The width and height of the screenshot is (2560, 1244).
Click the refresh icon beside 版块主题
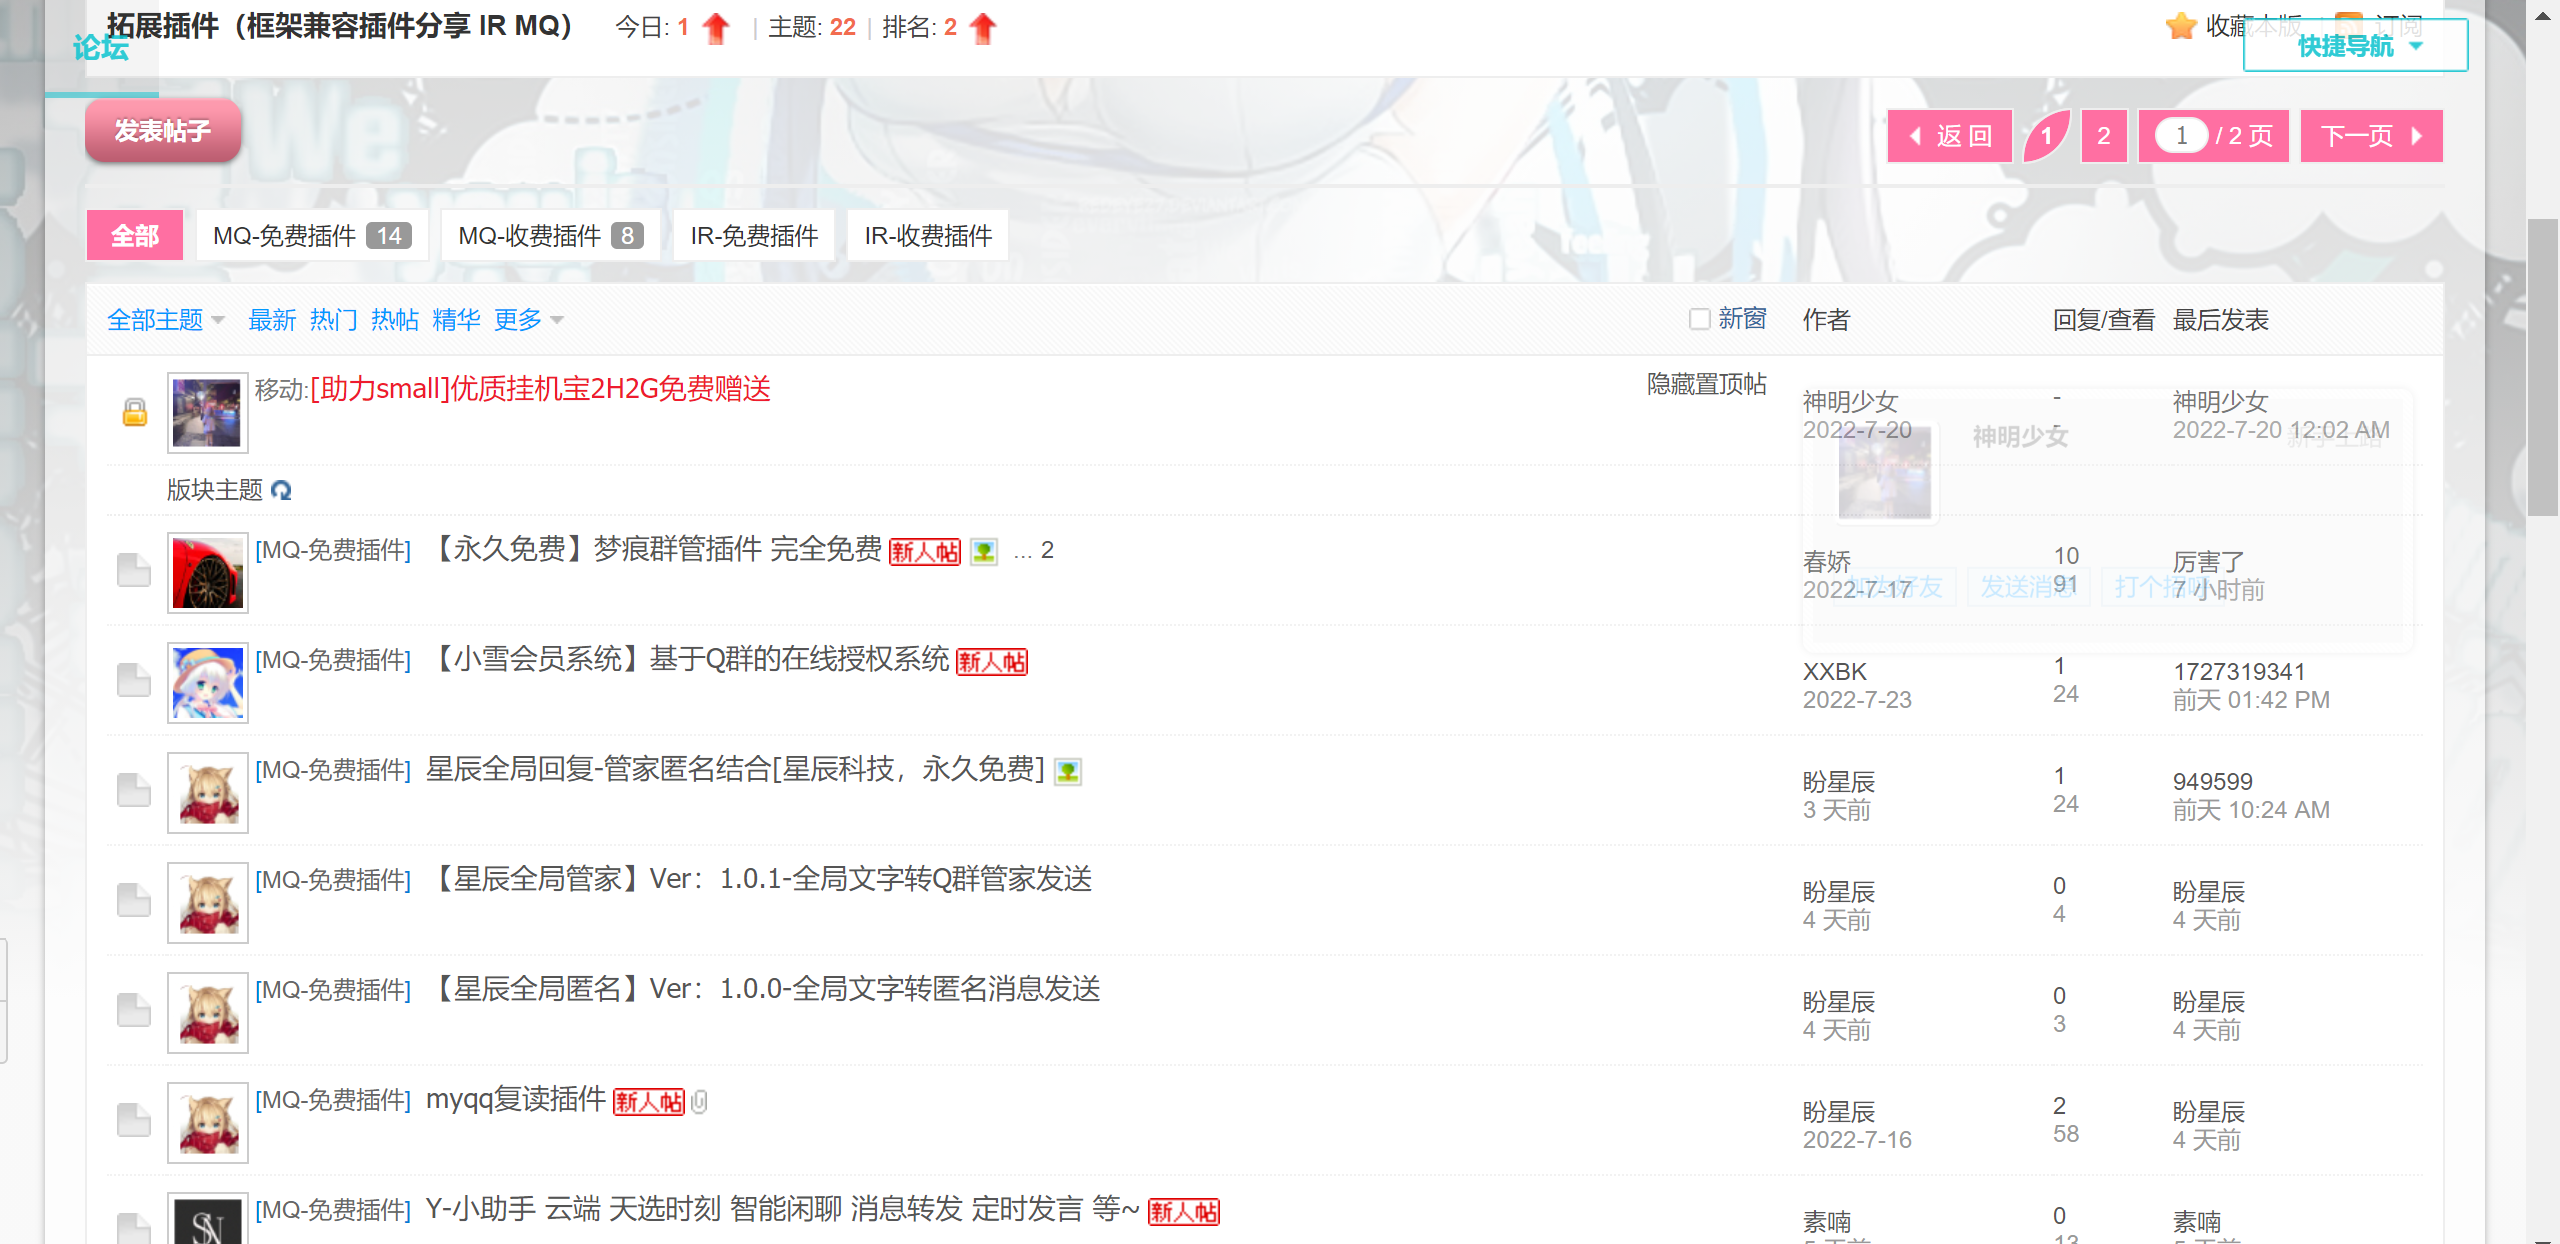pos(281,490)
